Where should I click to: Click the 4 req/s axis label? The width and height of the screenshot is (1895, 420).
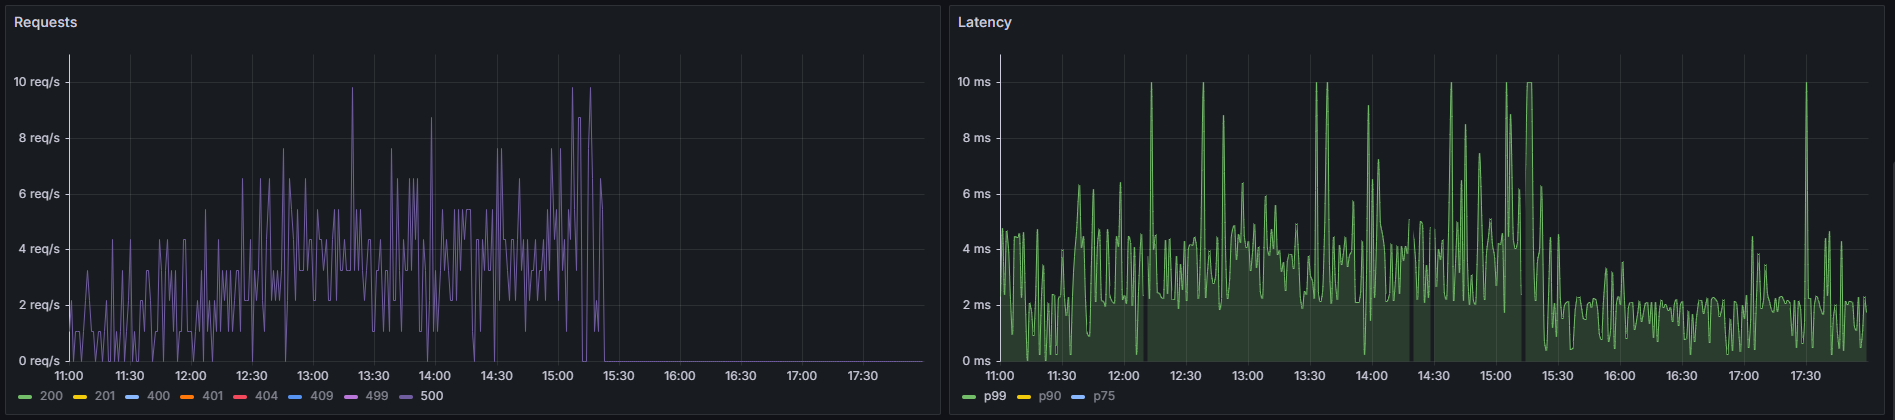point(39,249)
